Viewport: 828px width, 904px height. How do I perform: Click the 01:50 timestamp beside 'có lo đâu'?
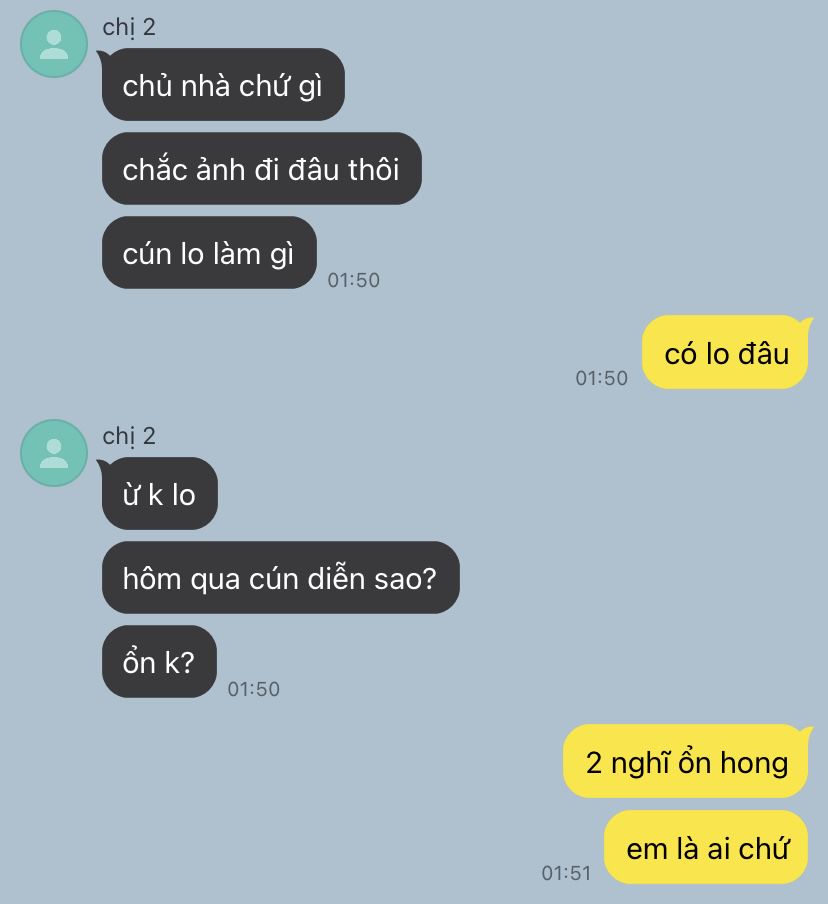click(601, 378)
